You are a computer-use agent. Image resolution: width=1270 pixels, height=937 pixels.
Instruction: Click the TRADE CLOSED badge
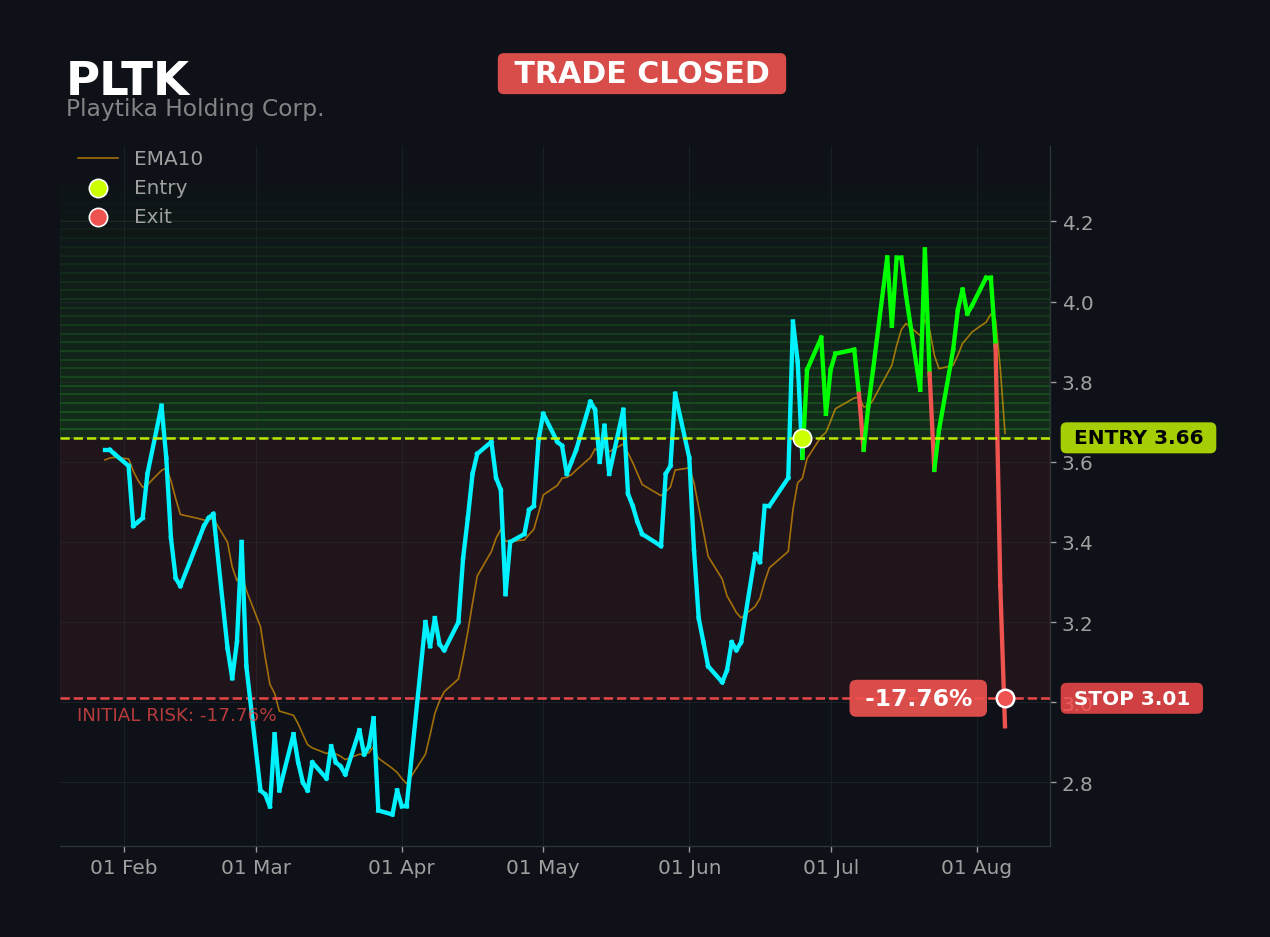click(x=642, y=74)
